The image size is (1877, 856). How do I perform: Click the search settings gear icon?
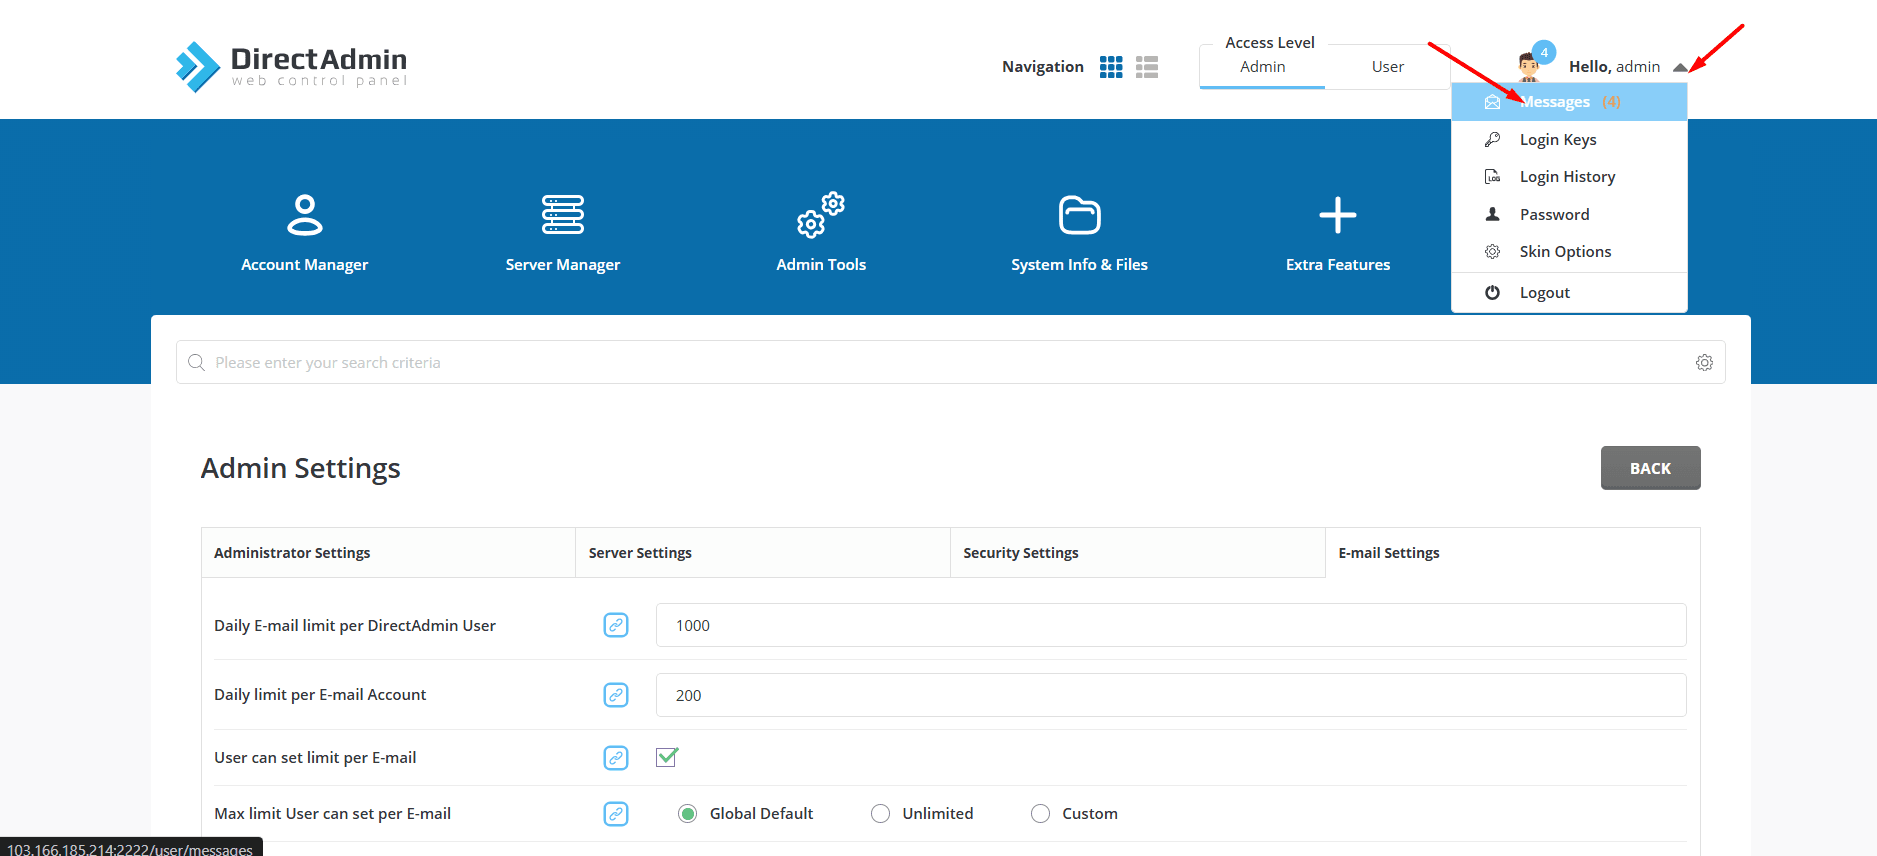pyautogui.click(x=1704, y=363)
